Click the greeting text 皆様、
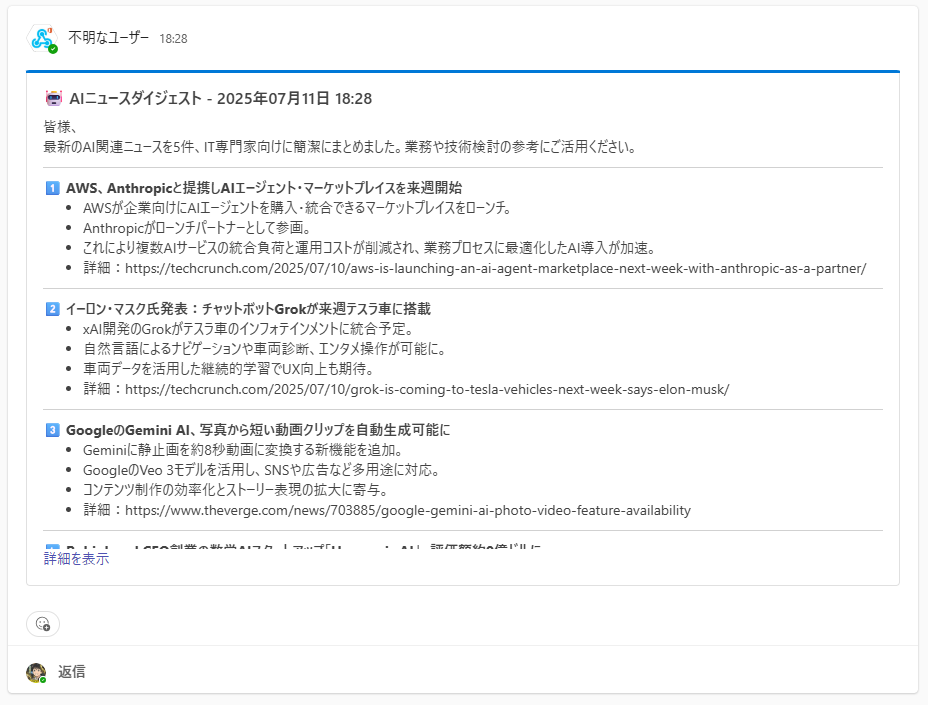 coord(60,127)
